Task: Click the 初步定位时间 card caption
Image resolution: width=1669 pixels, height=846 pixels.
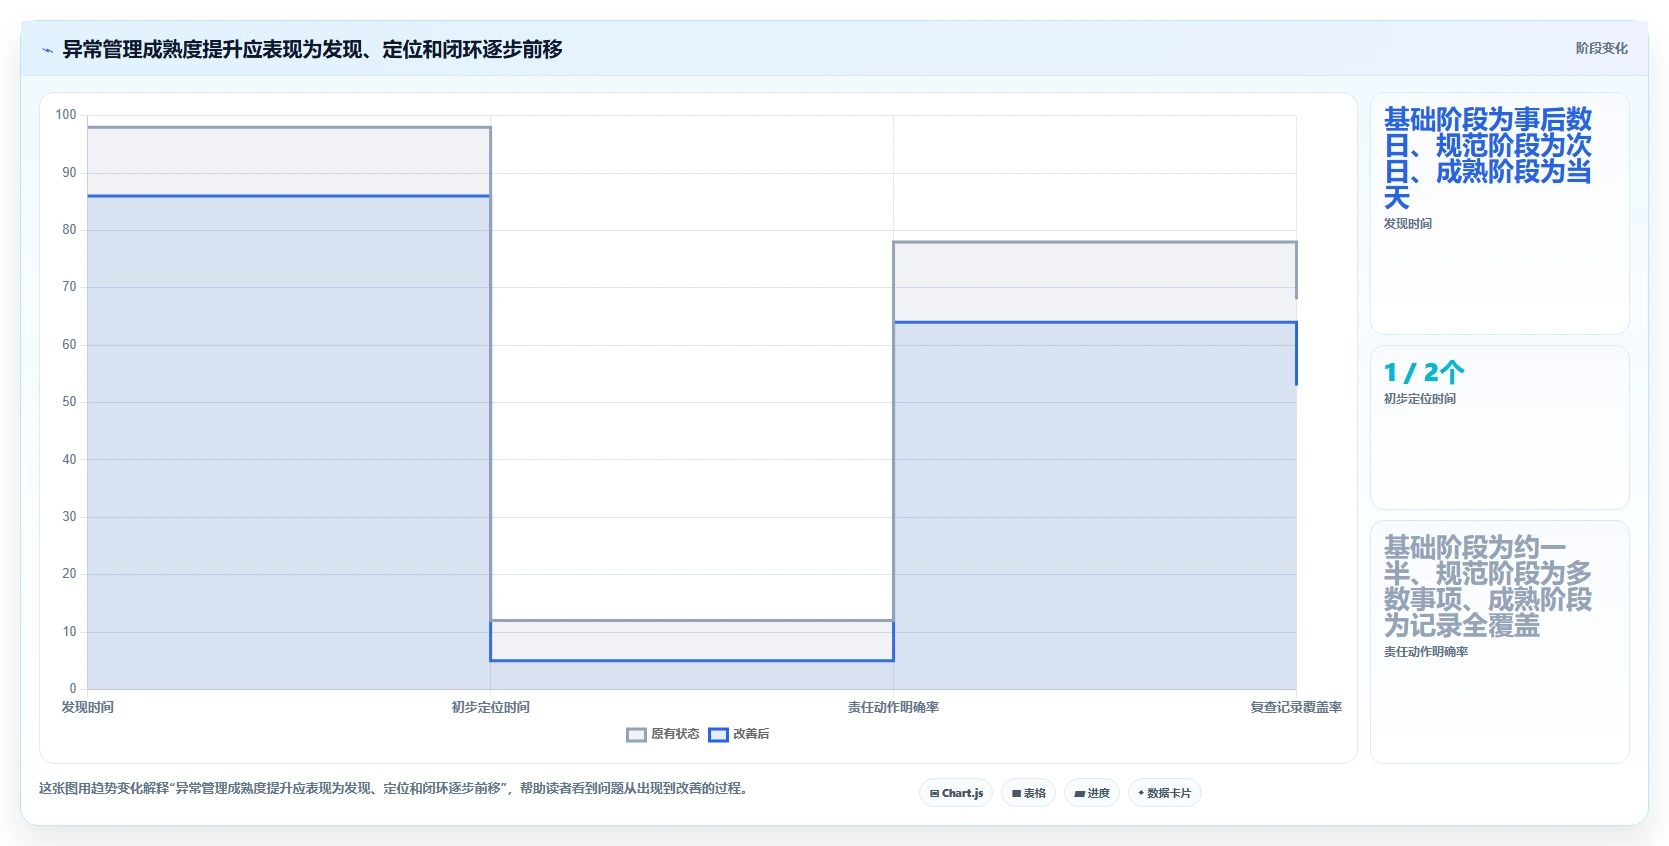Action: pyautogui.click(x=1420, y=399)
